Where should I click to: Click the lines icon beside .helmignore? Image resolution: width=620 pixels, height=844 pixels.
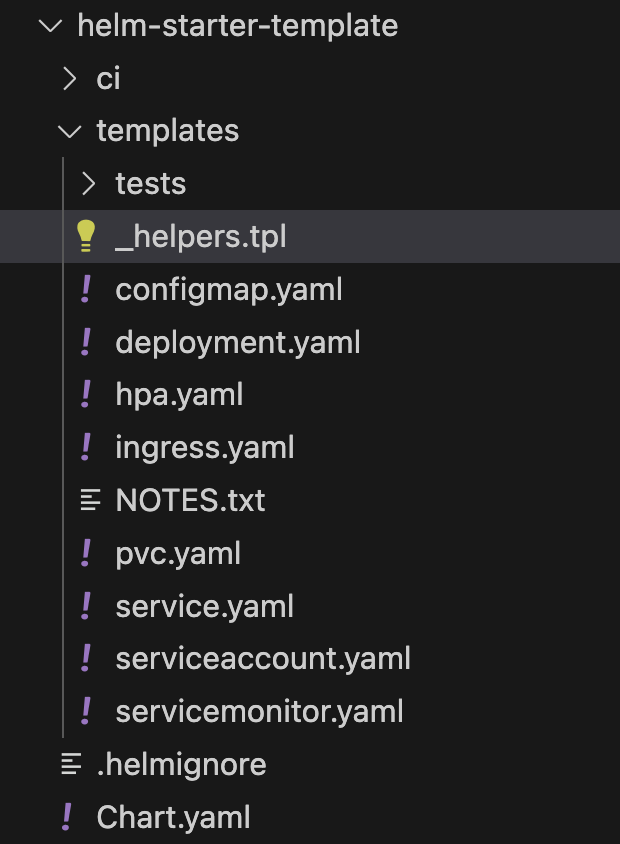click(71, 763)
